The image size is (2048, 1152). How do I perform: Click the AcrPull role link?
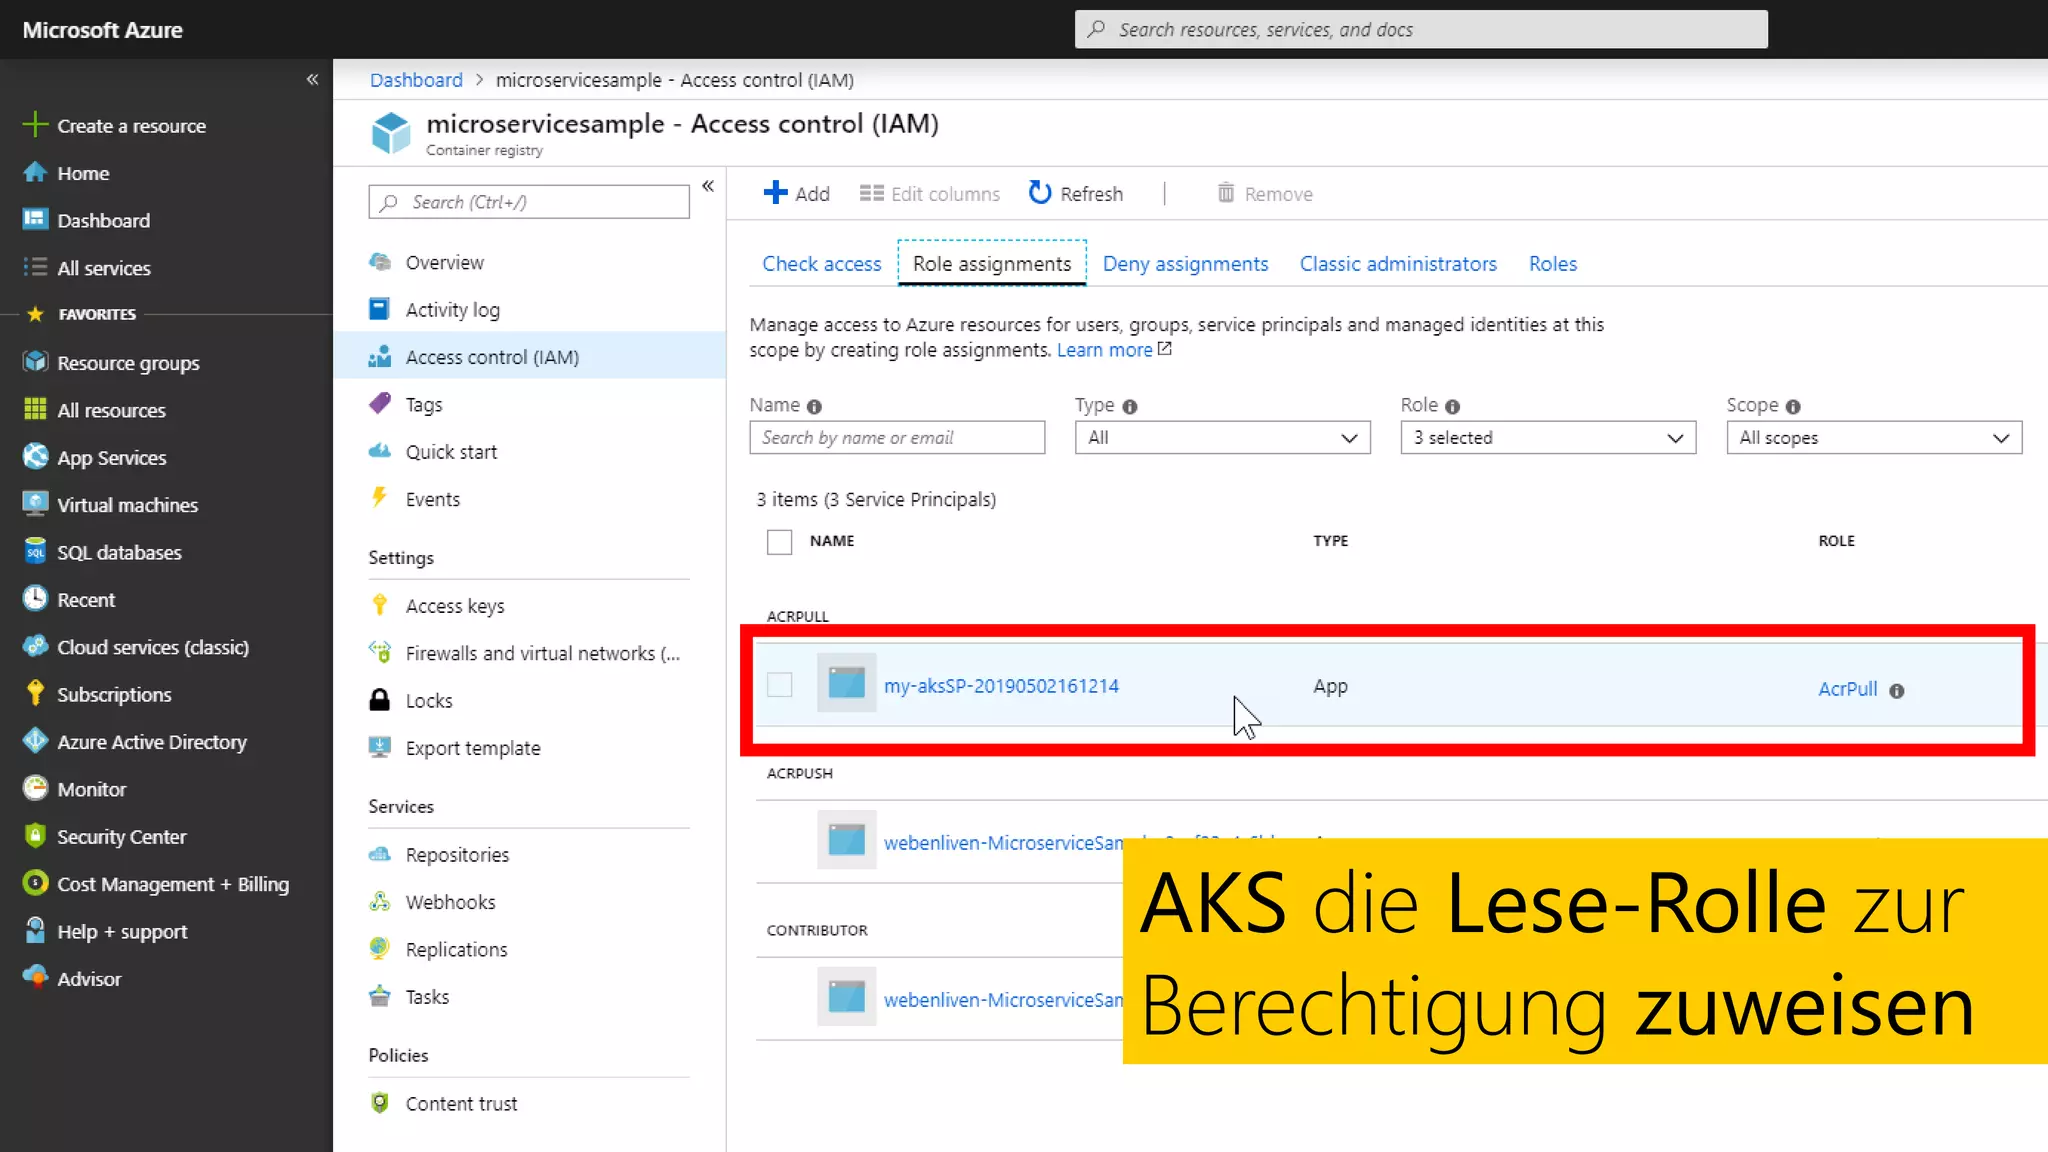coord(1847,689)
